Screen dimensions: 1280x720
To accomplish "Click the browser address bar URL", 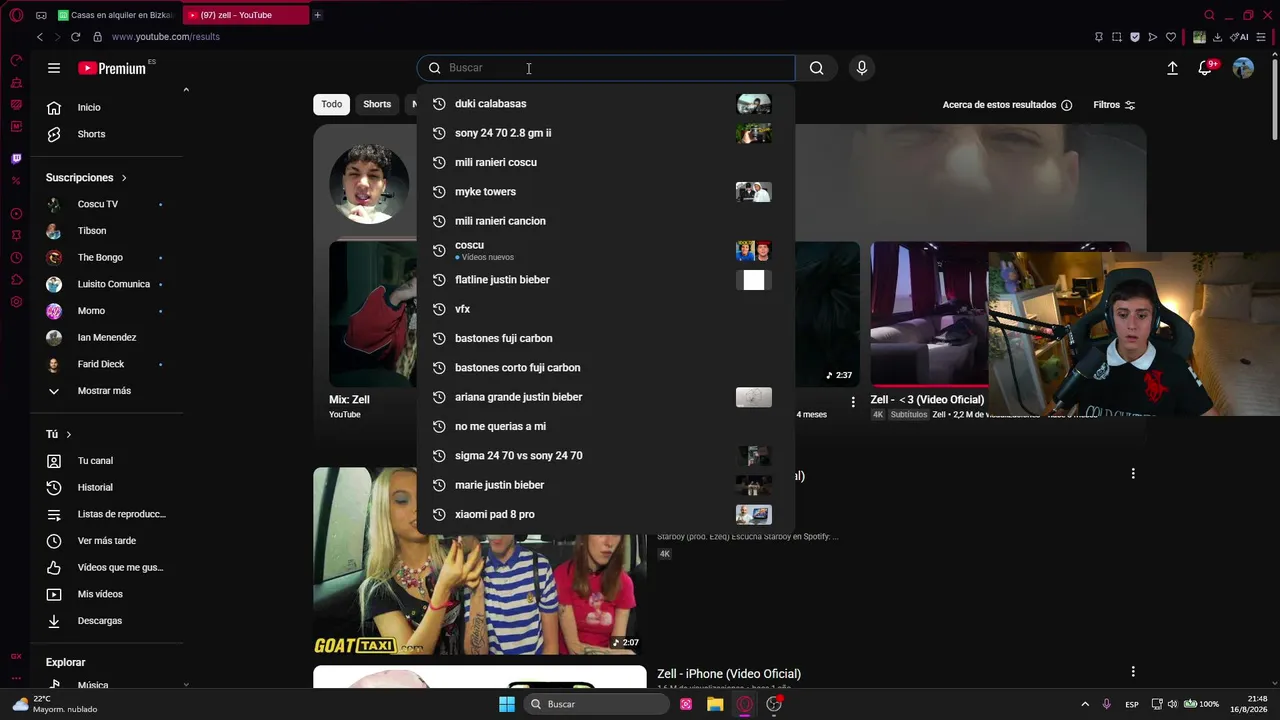I will (166, 37).
